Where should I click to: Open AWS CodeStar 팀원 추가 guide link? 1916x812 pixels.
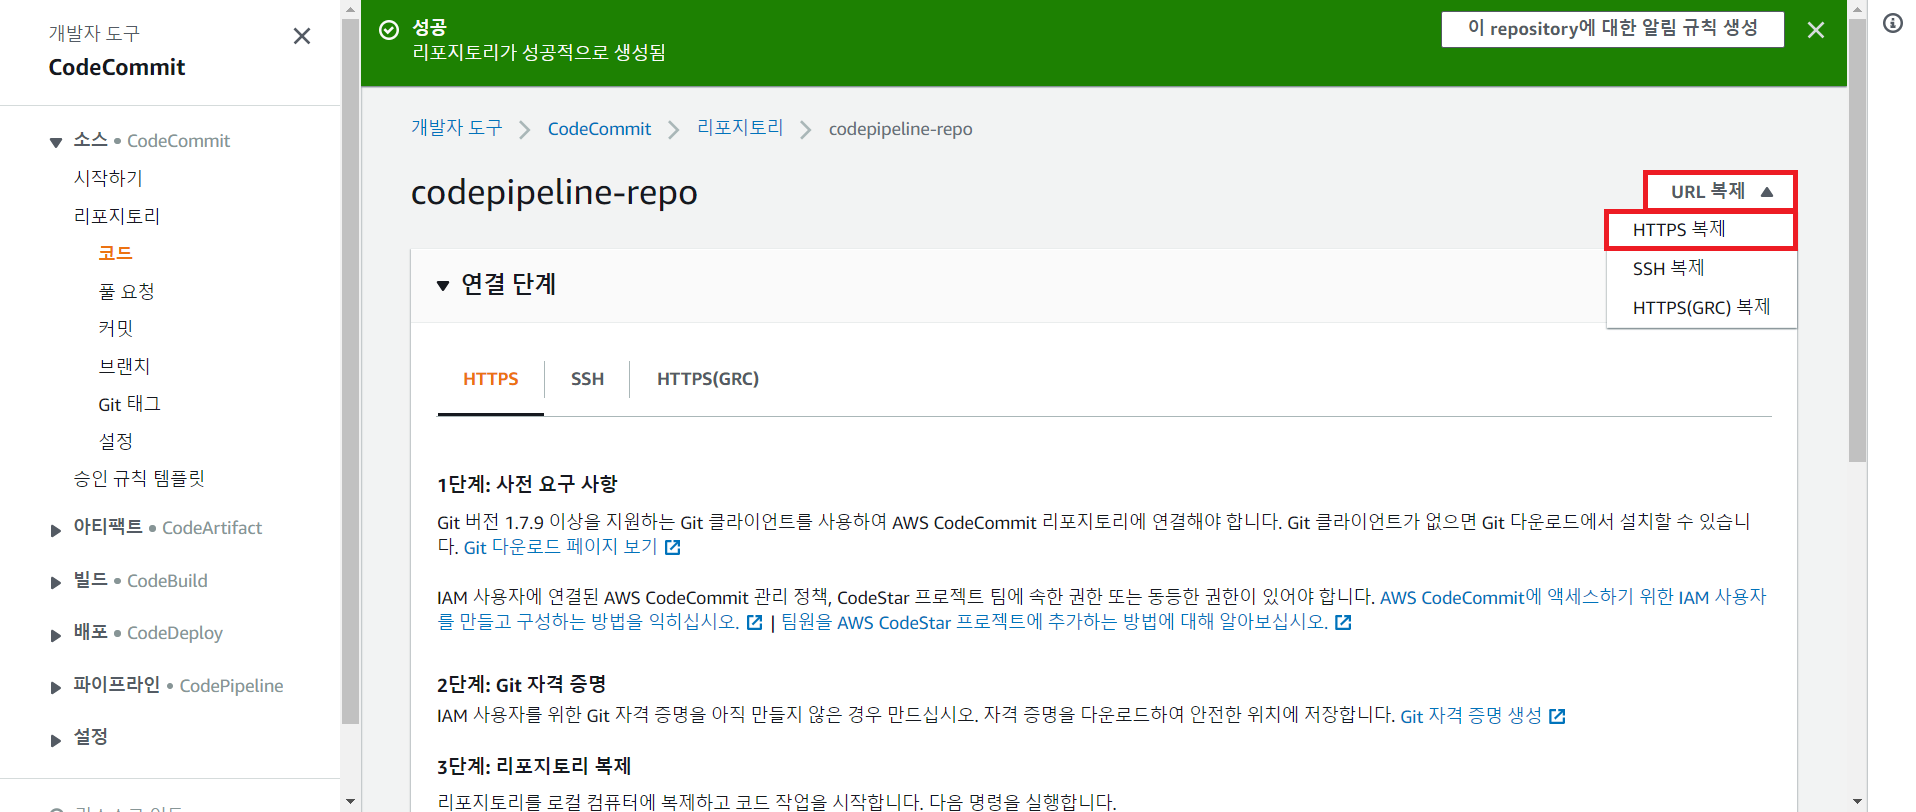(x=1054, y=622)
